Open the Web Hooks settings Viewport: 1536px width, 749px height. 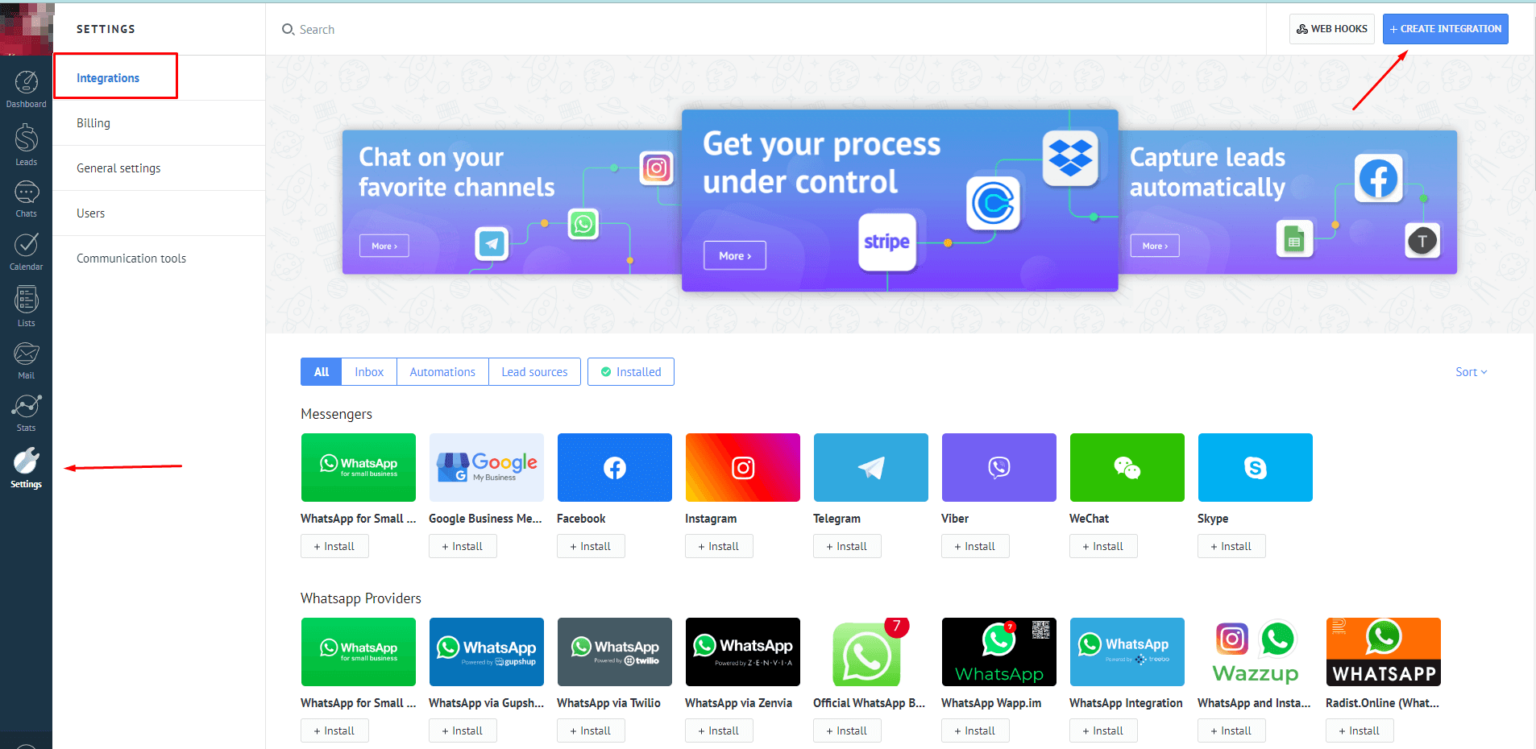(x=1331, y=29)
